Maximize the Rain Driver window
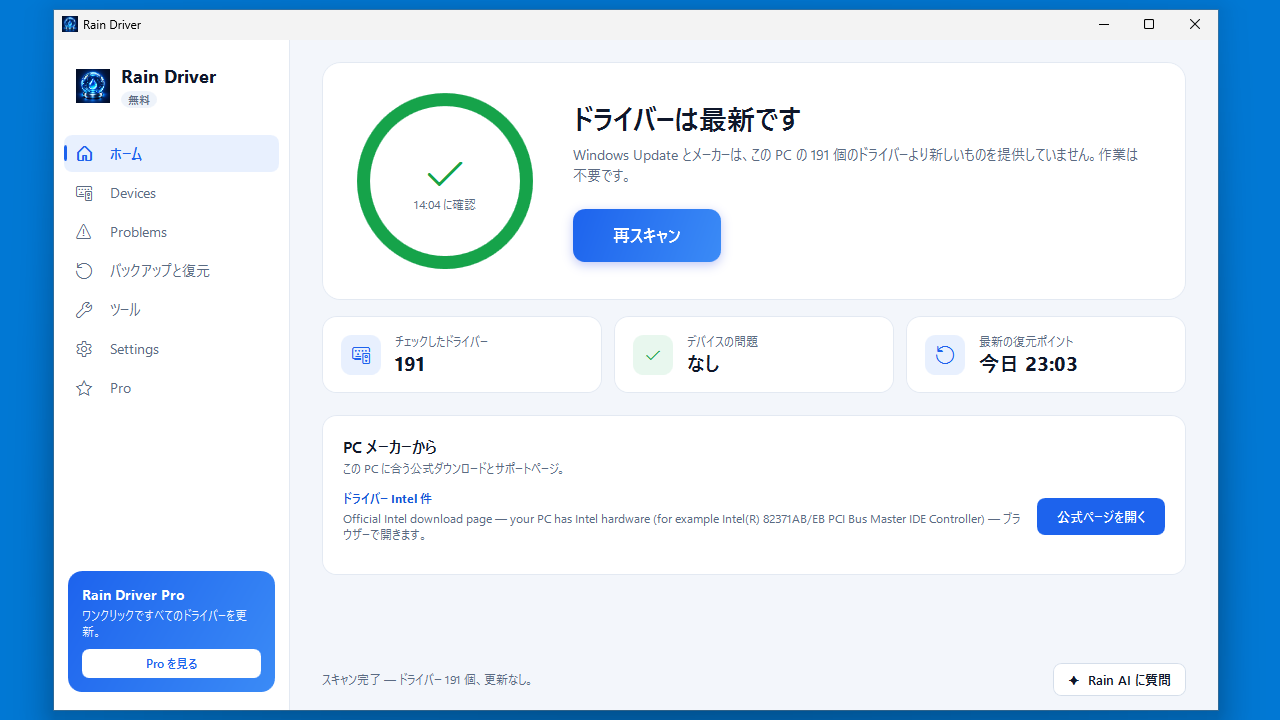1280x720 pixels. [x=1149, y=24]
